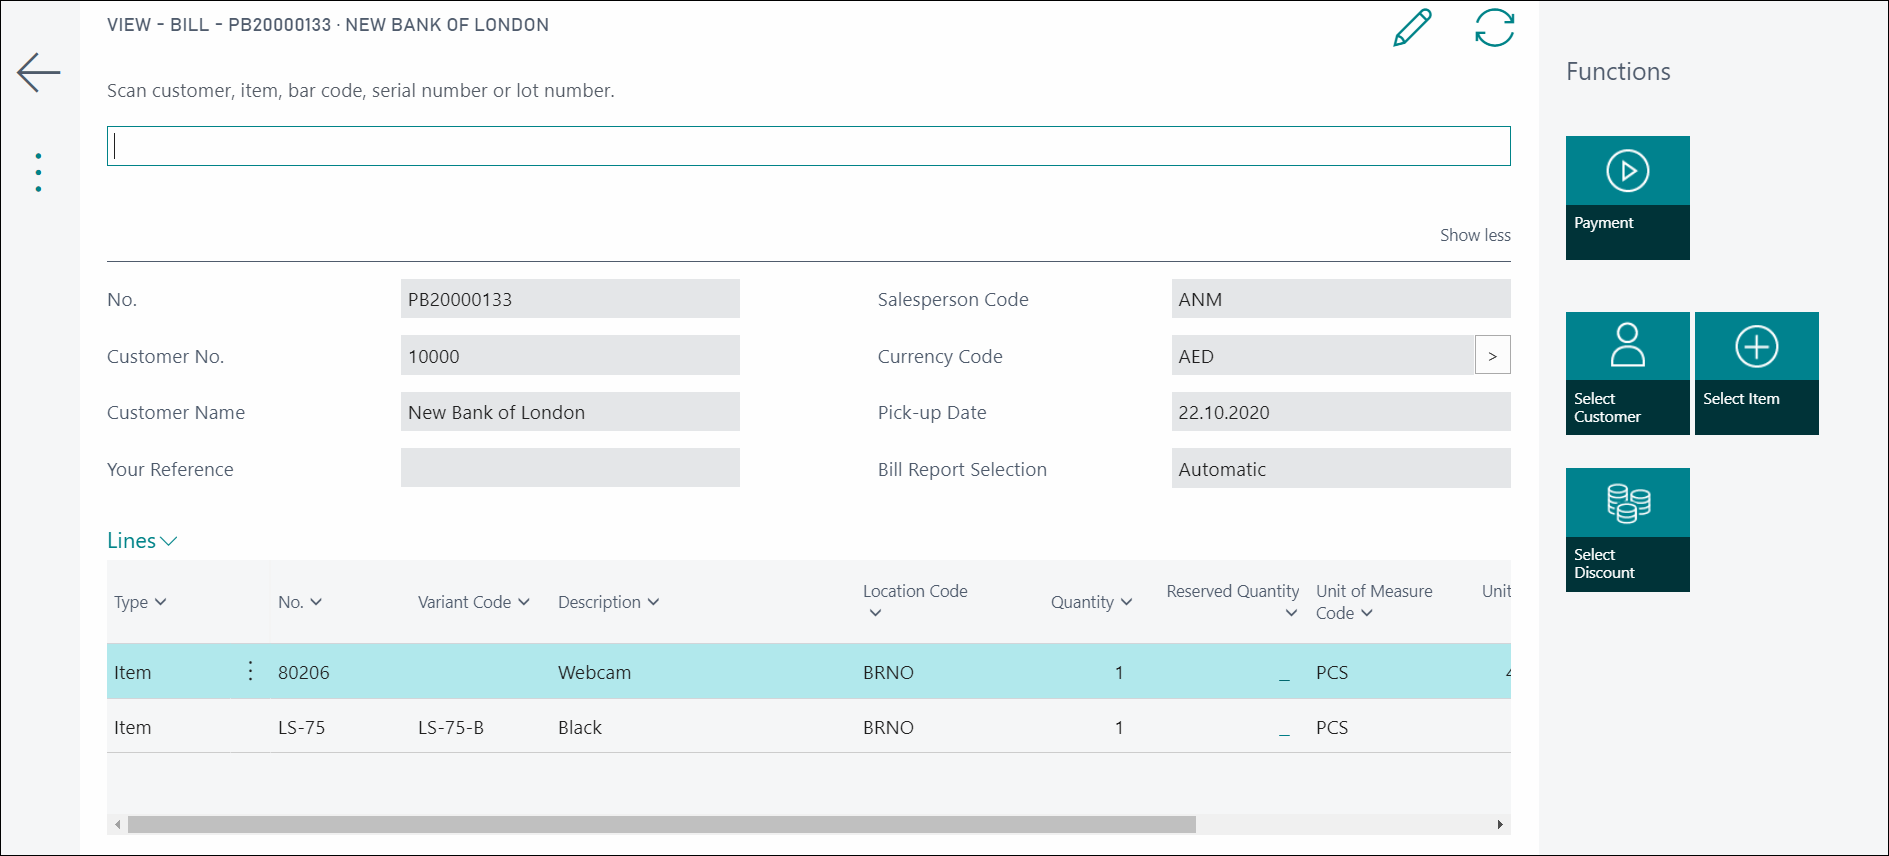Select item number LS-75 cell
This screenshot has width=1889, height=856.
click(x=302, y=727)
